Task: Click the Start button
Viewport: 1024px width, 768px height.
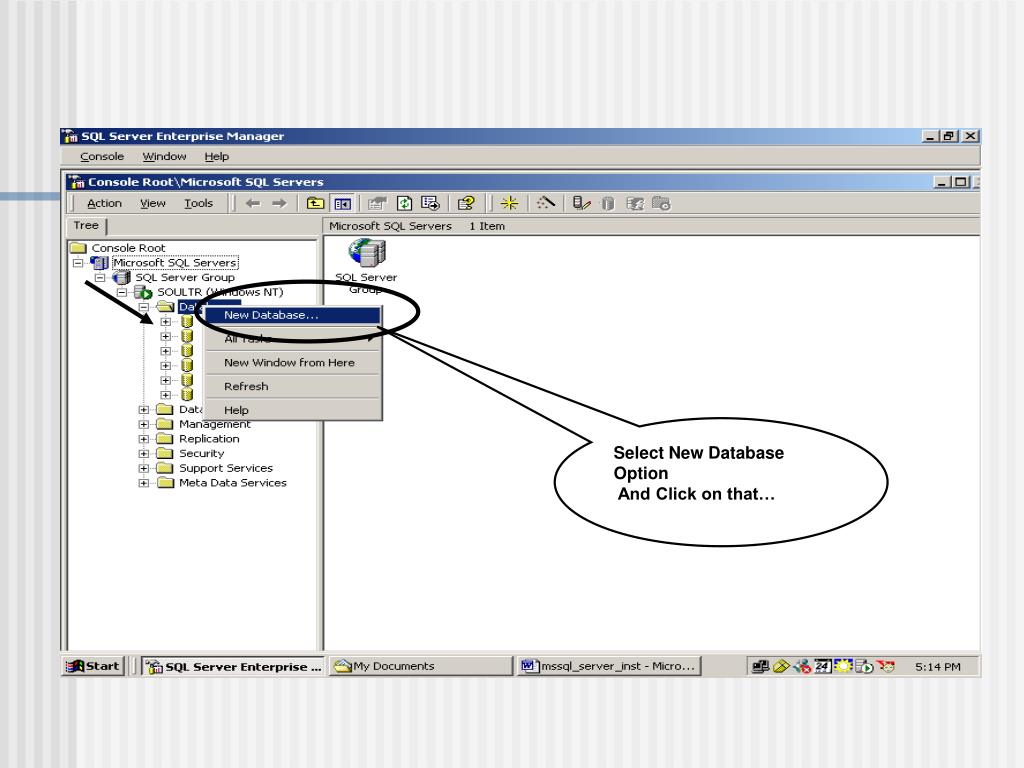Action: 93,666
